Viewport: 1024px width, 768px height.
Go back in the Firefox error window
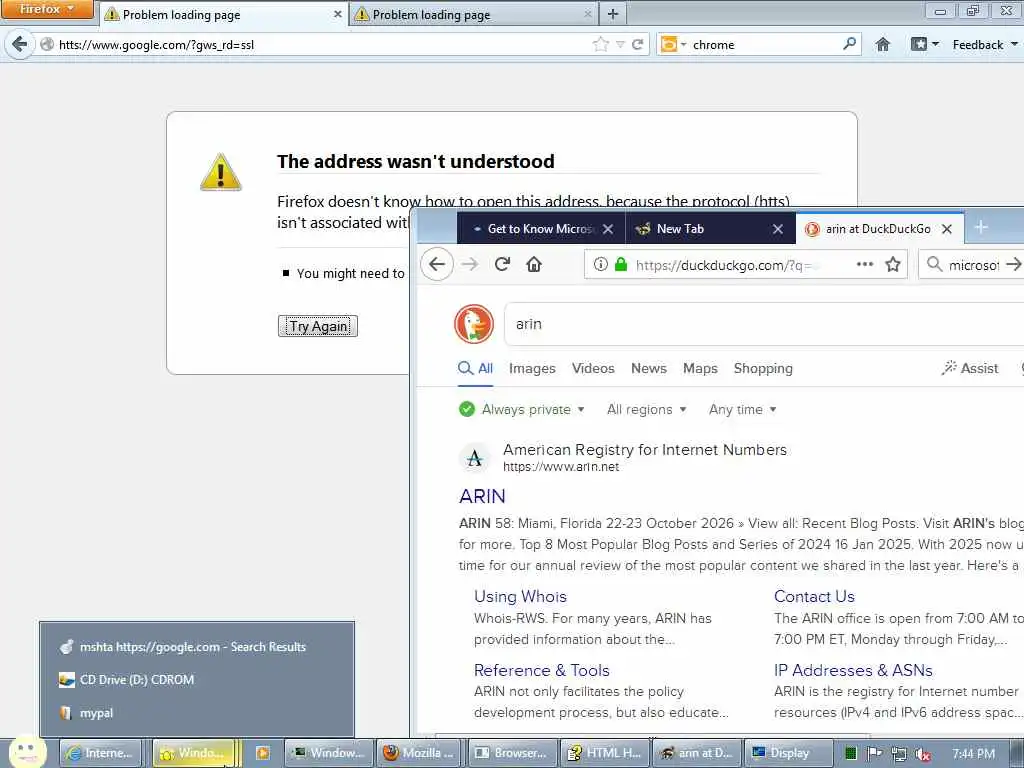(x=20, y=44)
